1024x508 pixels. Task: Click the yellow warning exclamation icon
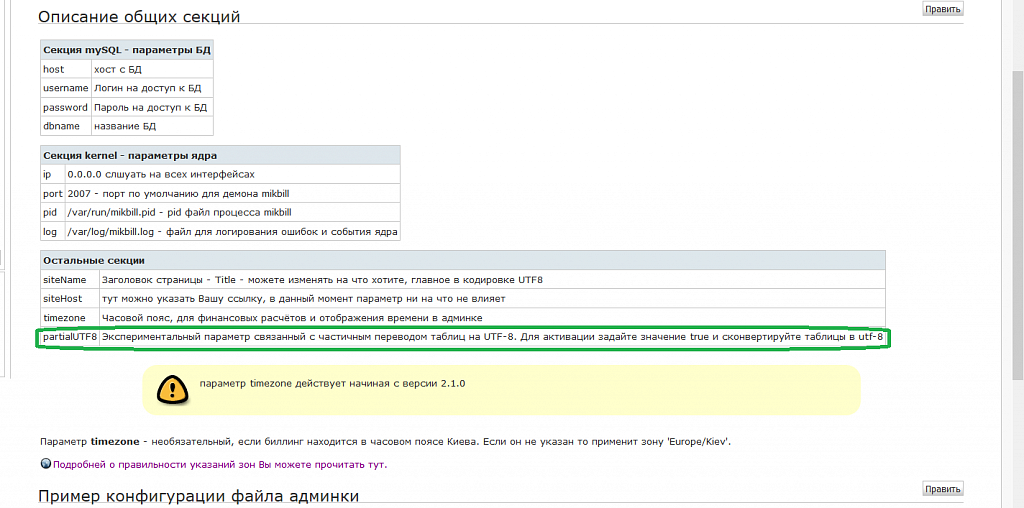coord(172,390)
